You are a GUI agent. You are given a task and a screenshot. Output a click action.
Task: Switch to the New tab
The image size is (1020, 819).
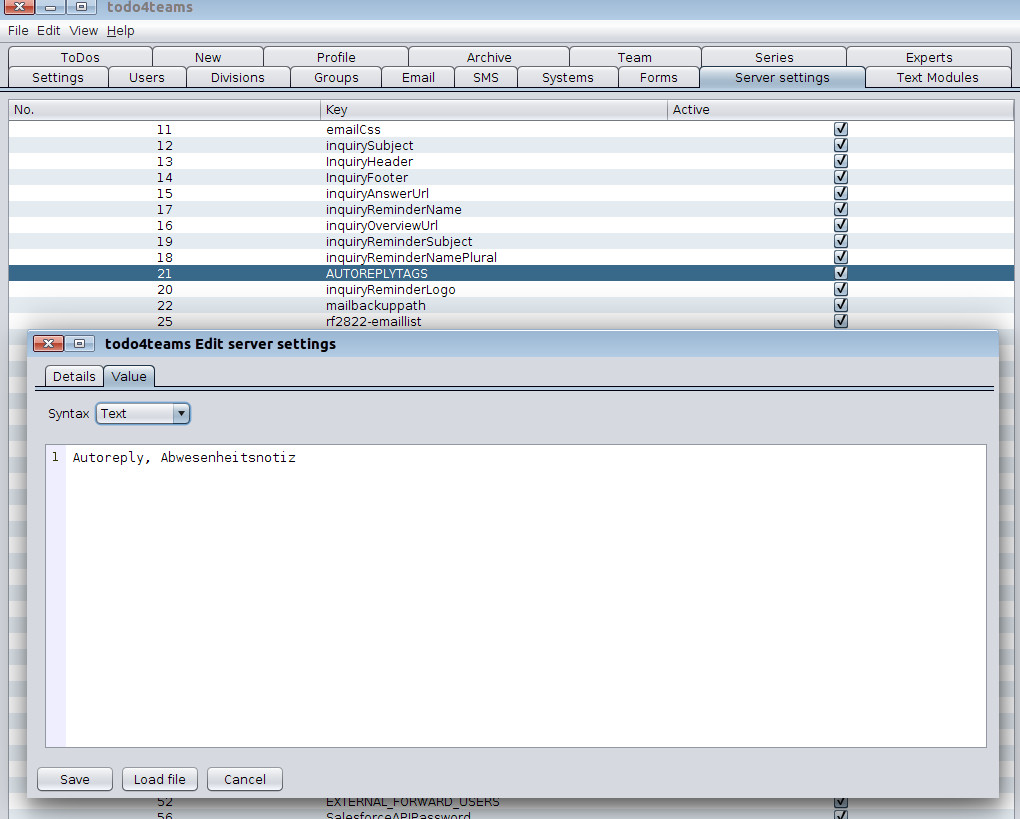point(208,57)
